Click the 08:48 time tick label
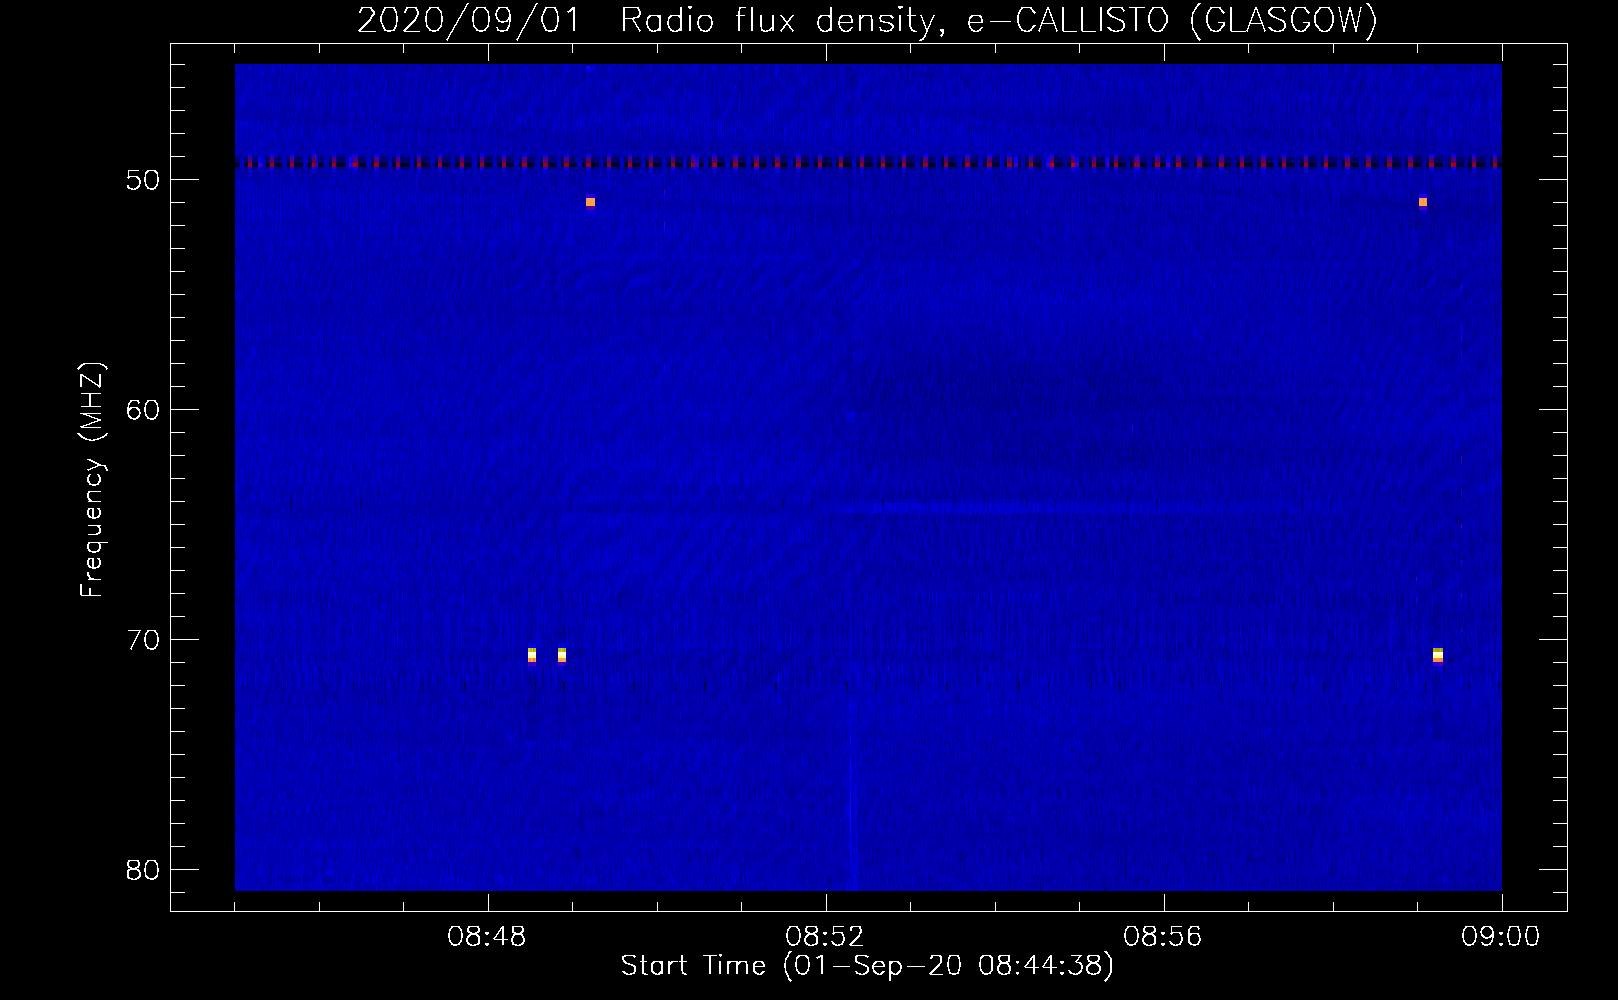The height and width of the screenshot is (1000, 1618). tap(487, 937)
